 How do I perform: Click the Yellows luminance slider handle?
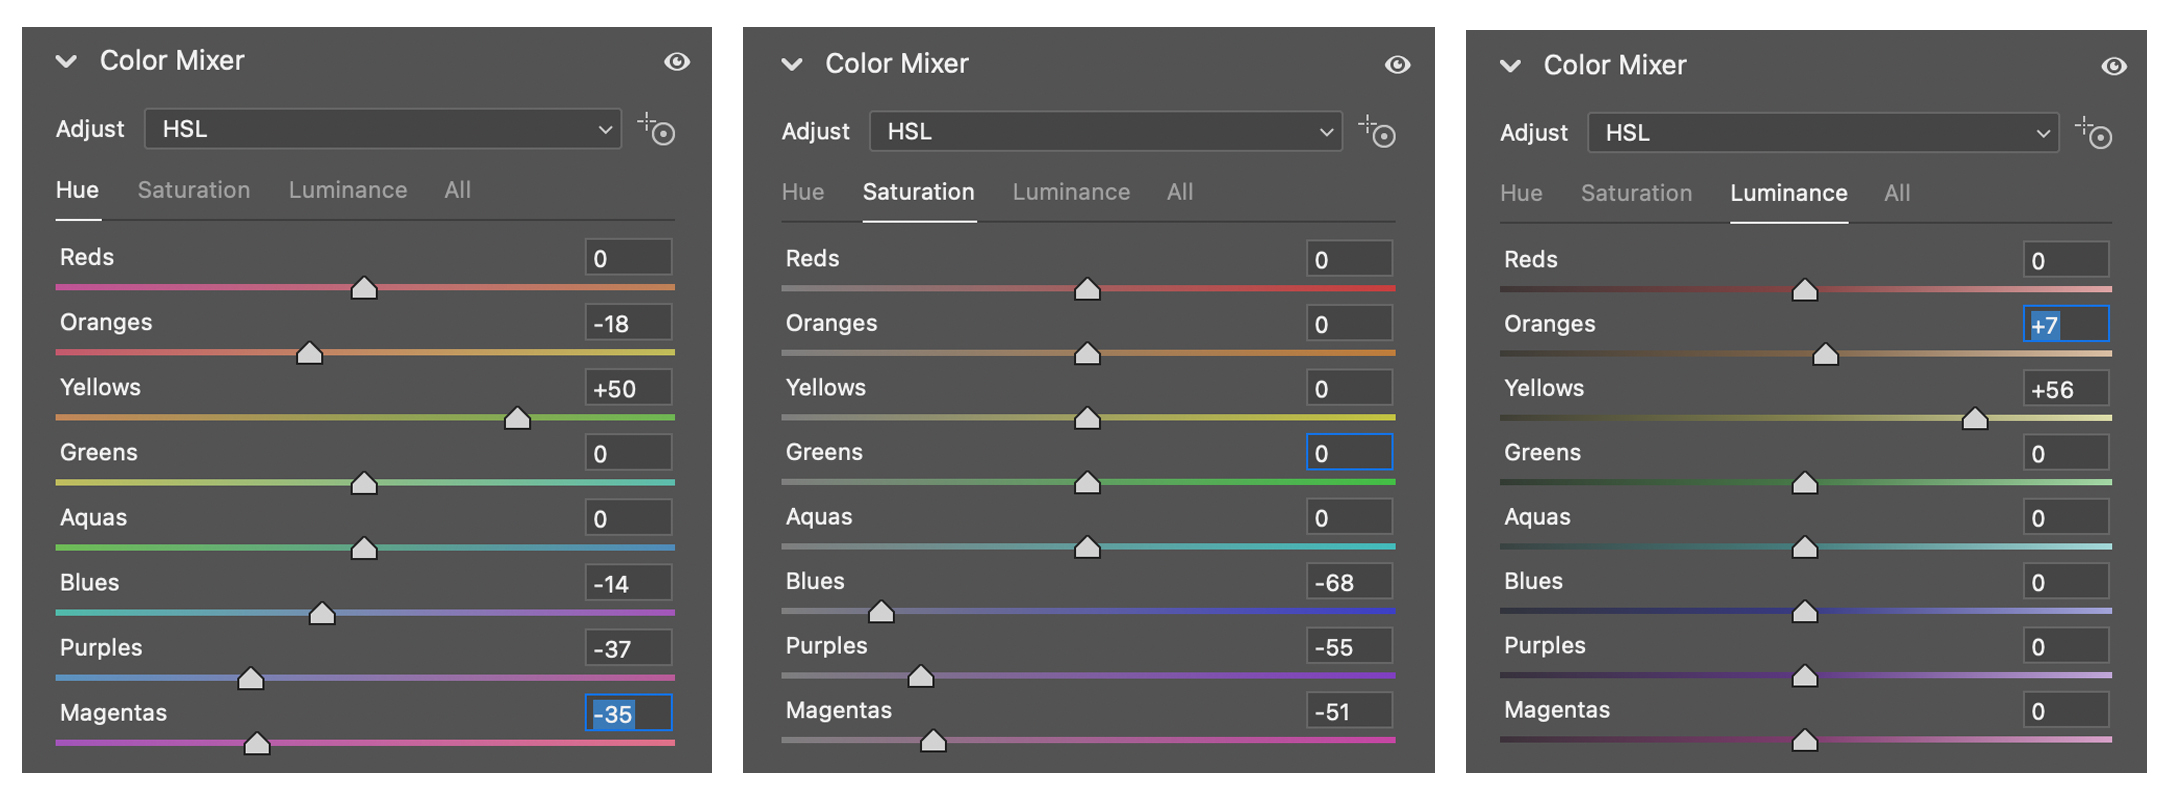pos(1975,418)
